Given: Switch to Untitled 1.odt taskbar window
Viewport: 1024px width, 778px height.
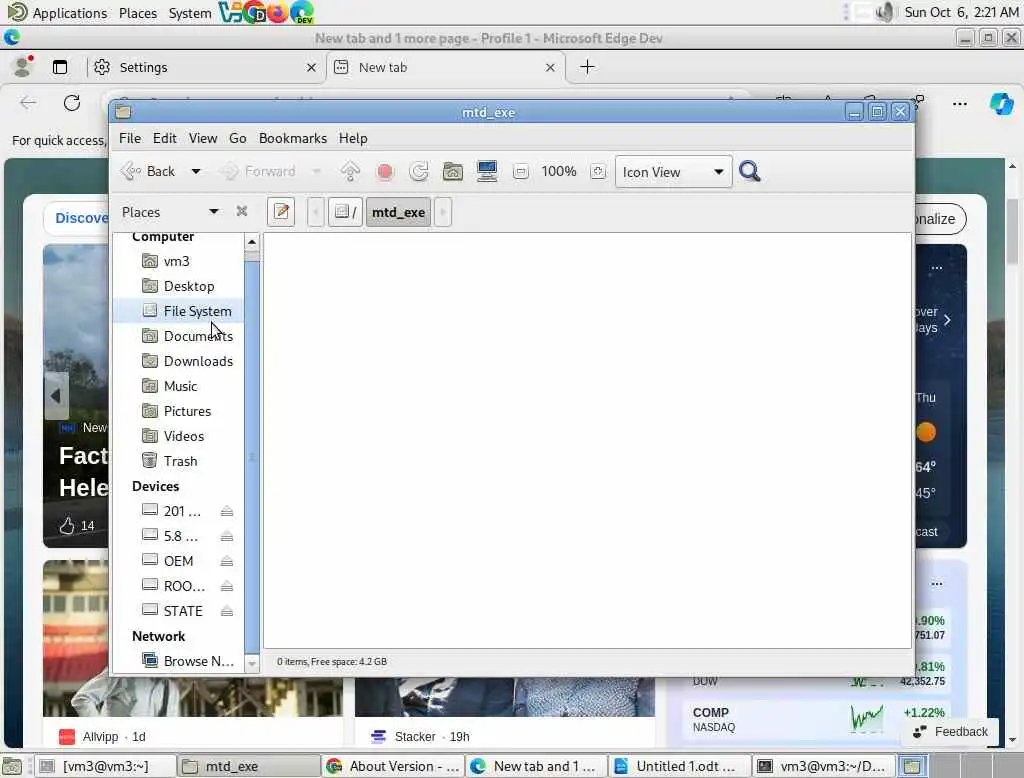Looking at the screenshot, I should coord(679,766).
